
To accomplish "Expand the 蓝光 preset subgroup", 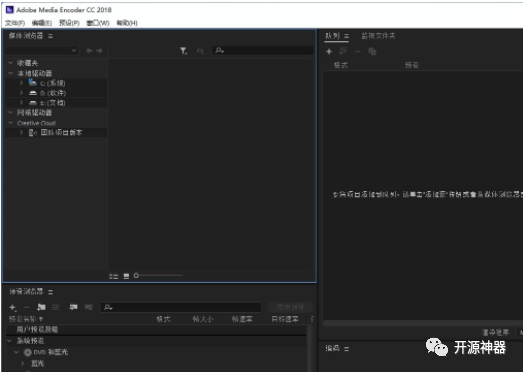I will (x=23, y=363).
